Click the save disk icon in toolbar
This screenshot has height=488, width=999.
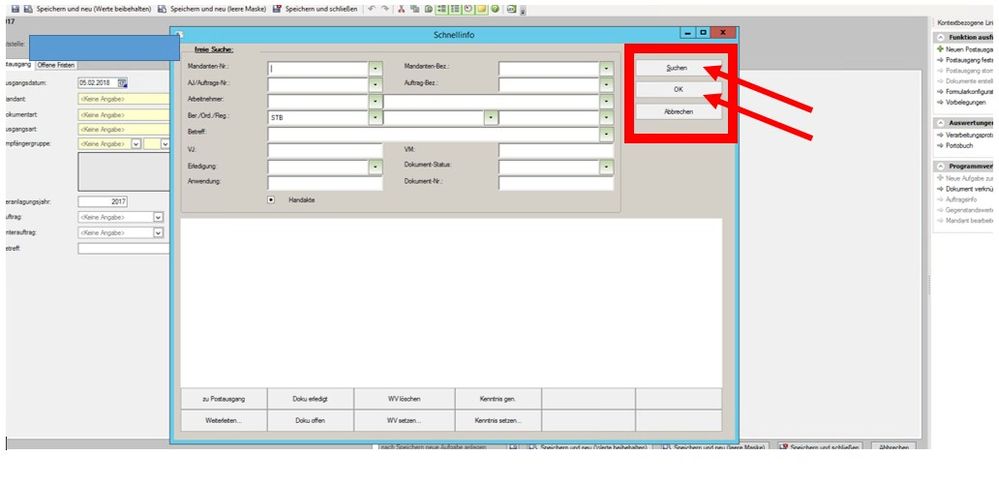(x=15, y=8)
